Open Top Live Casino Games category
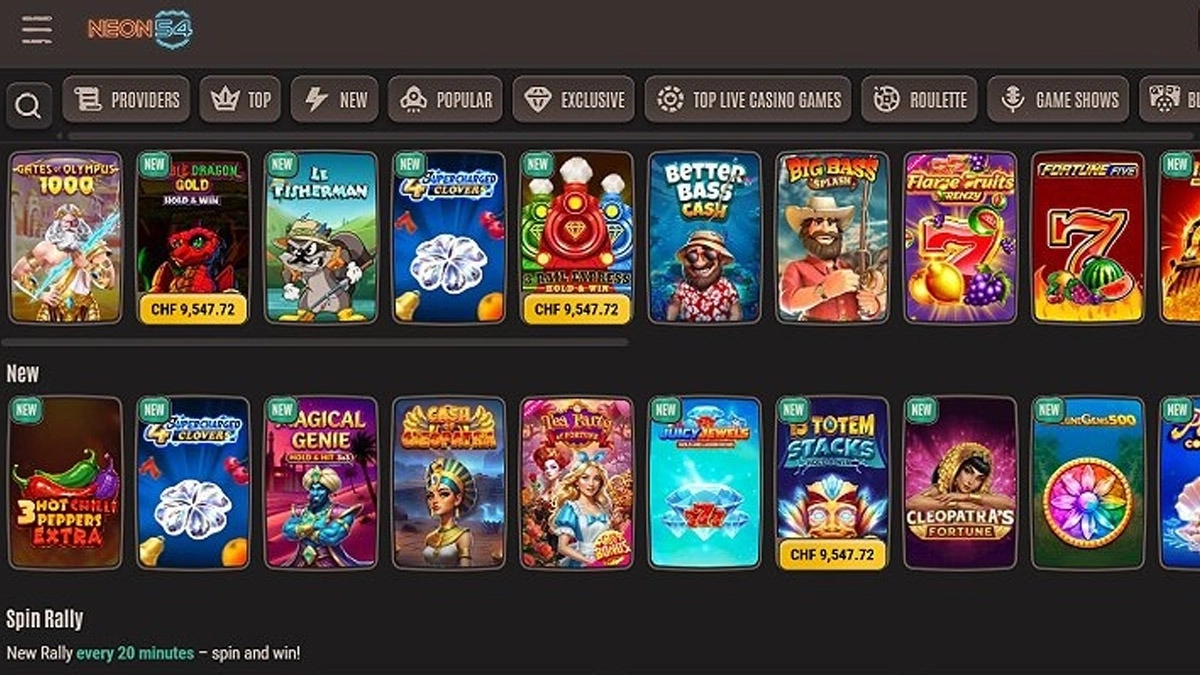 tap(748, 99)
